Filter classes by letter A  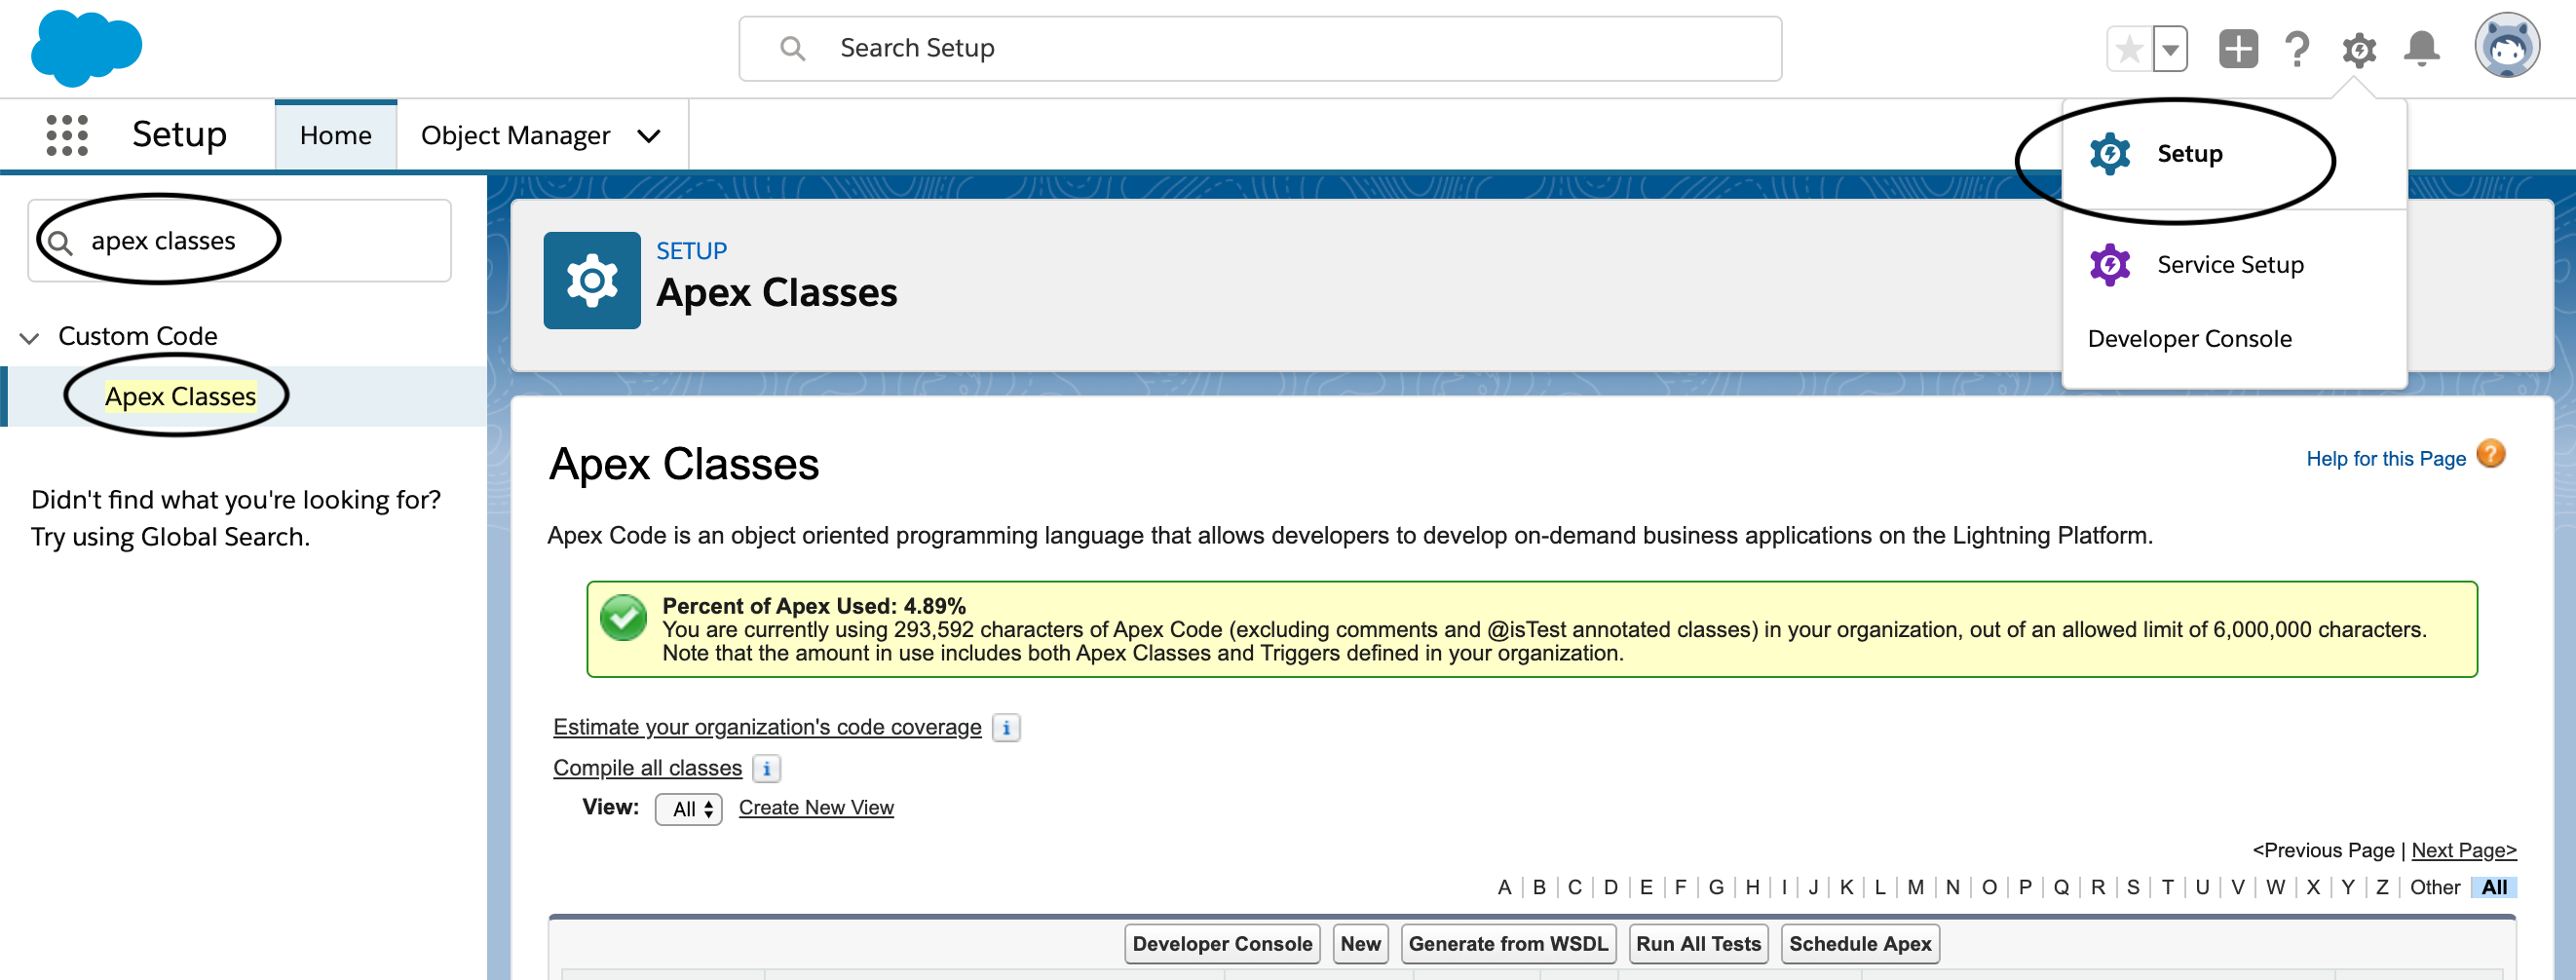pyautogui.click(x=1503, y=887)
